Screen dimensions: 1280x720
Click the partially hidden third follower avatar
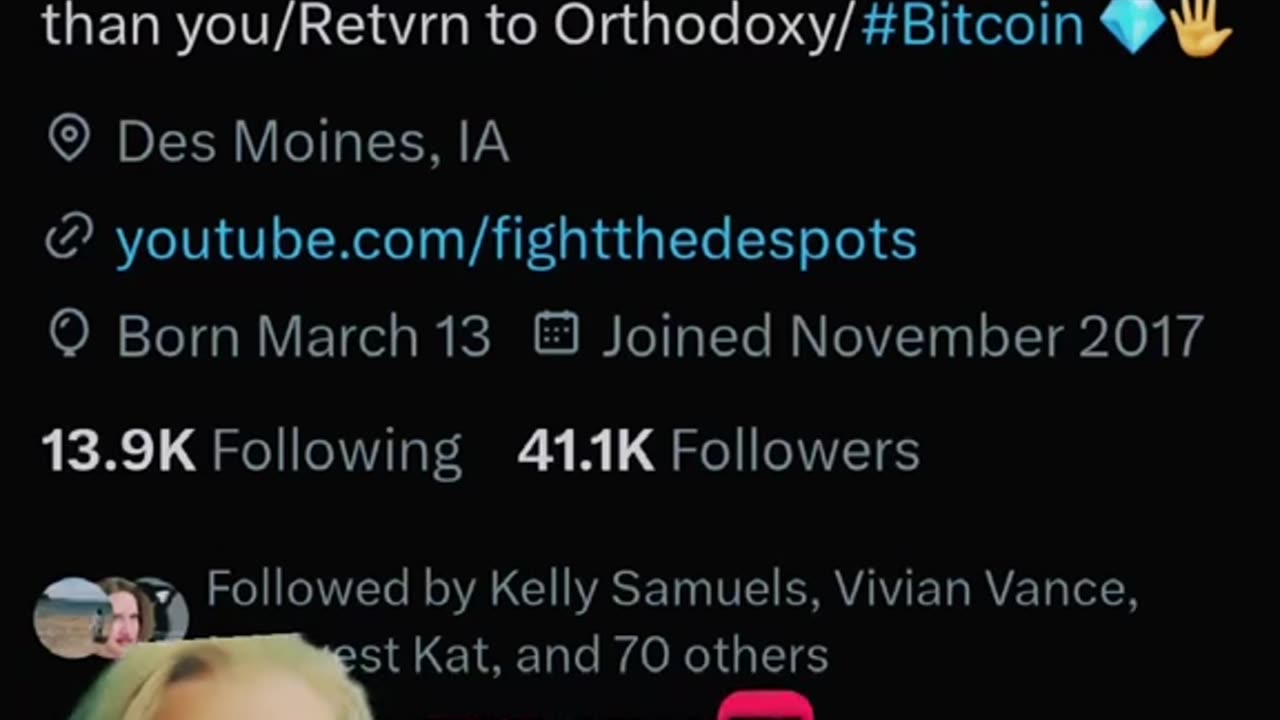coord(165,606)
